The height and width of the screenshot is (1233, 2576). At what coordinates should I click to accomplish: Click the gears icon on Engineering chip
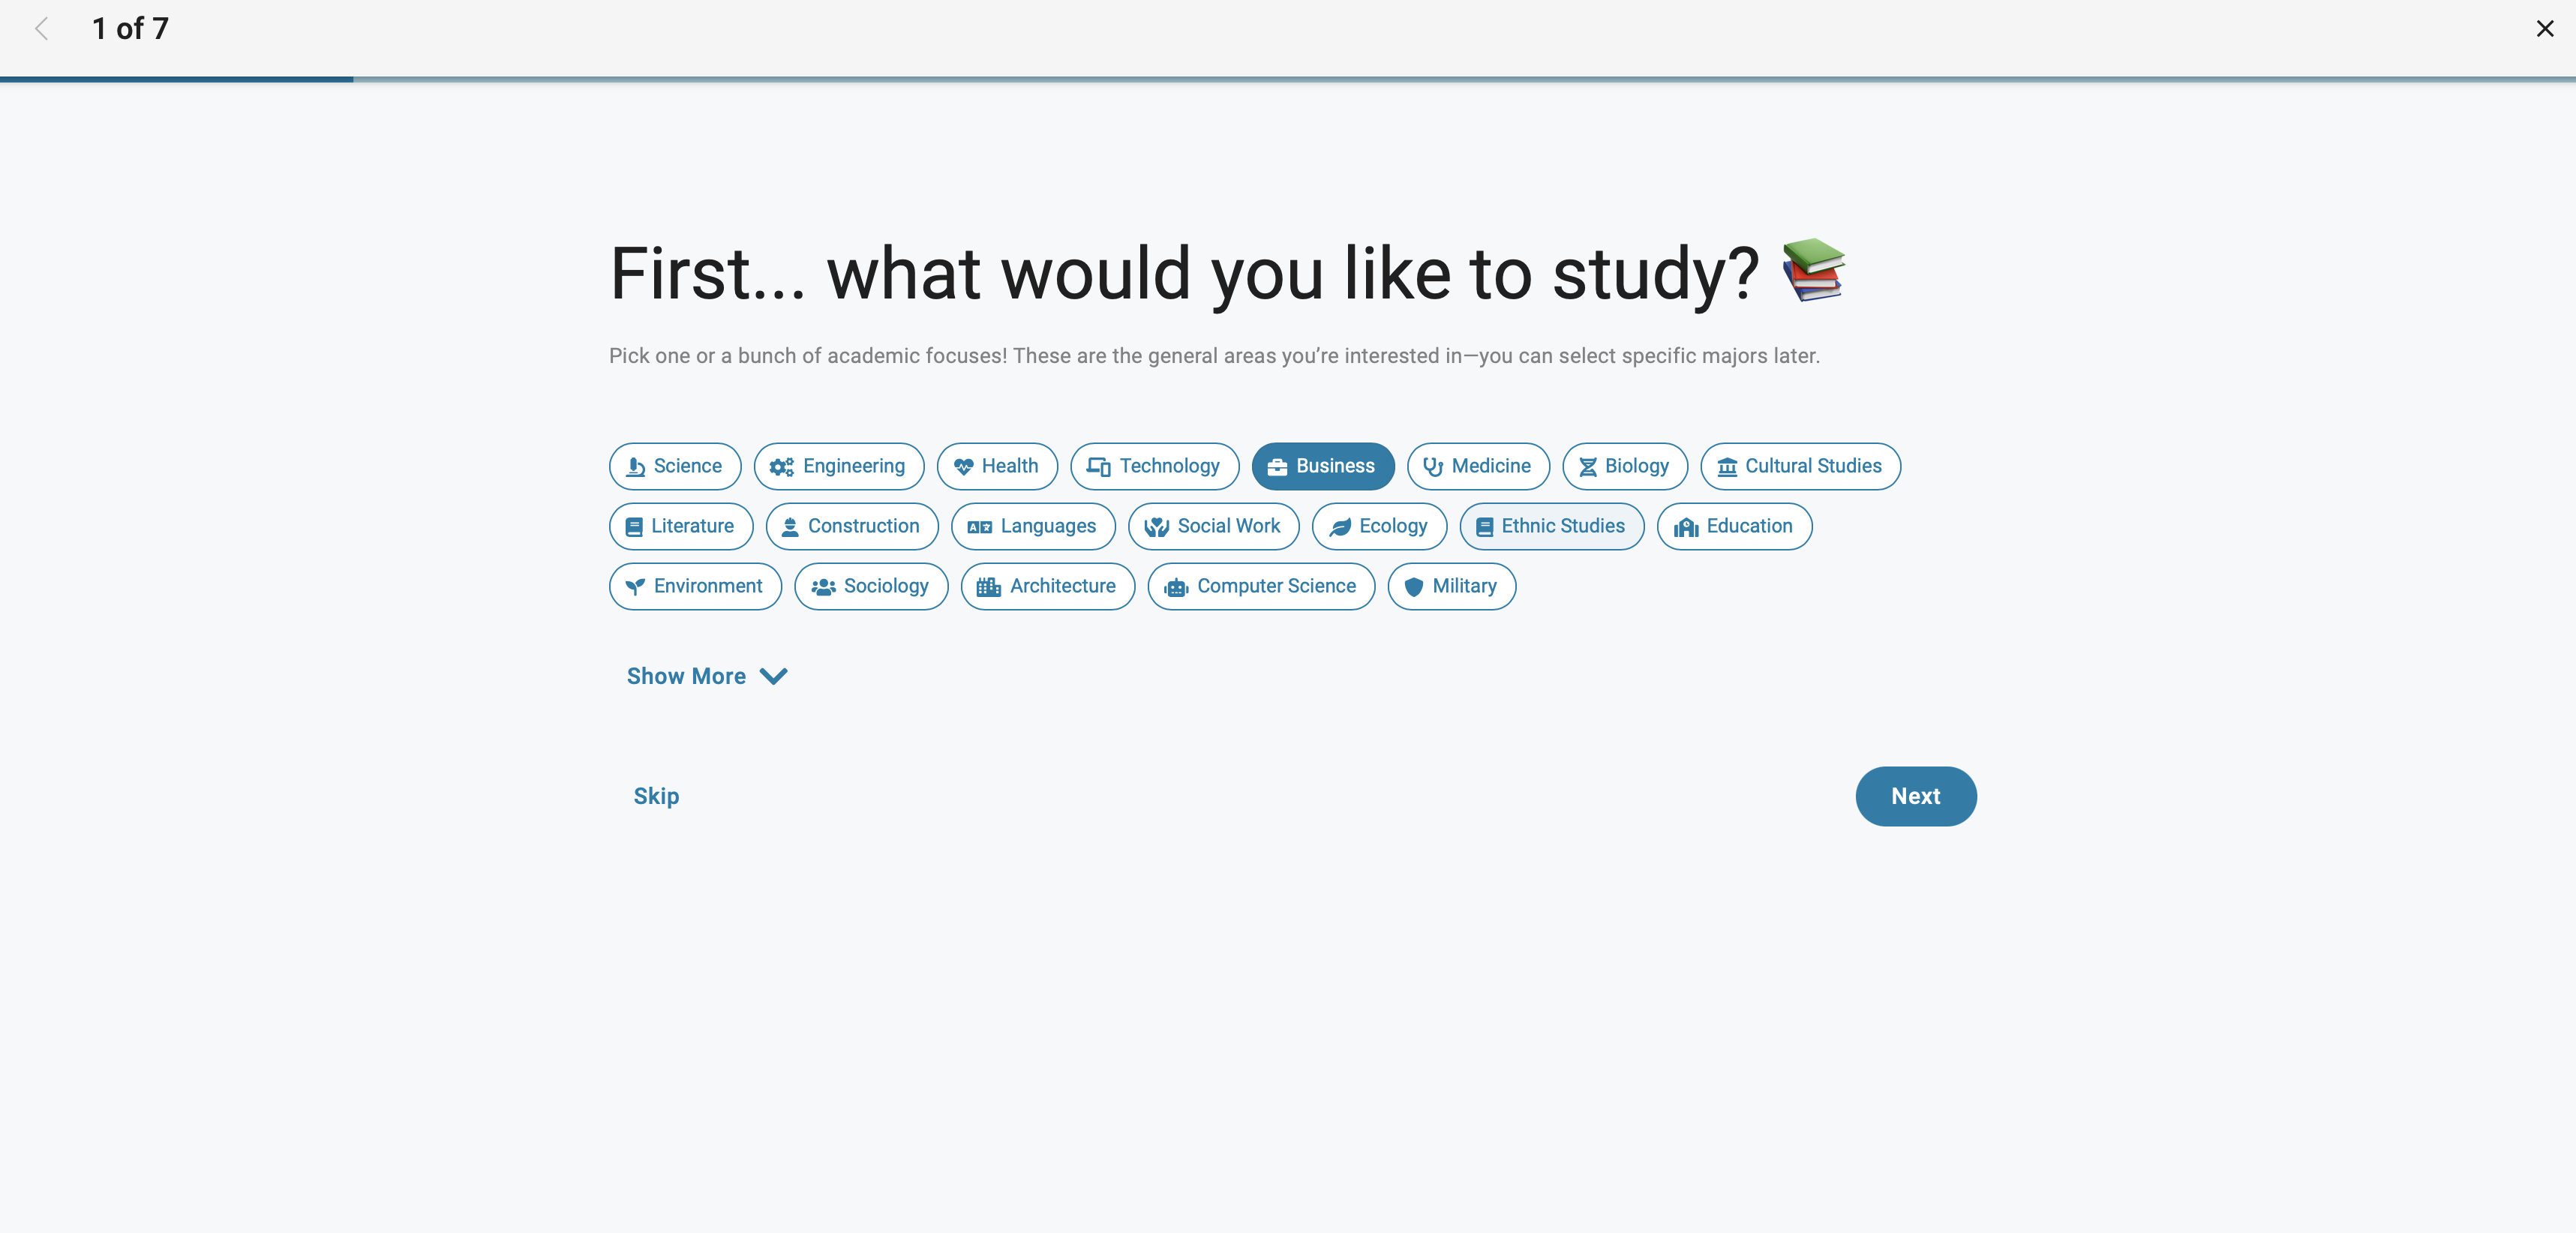point(782,467)
